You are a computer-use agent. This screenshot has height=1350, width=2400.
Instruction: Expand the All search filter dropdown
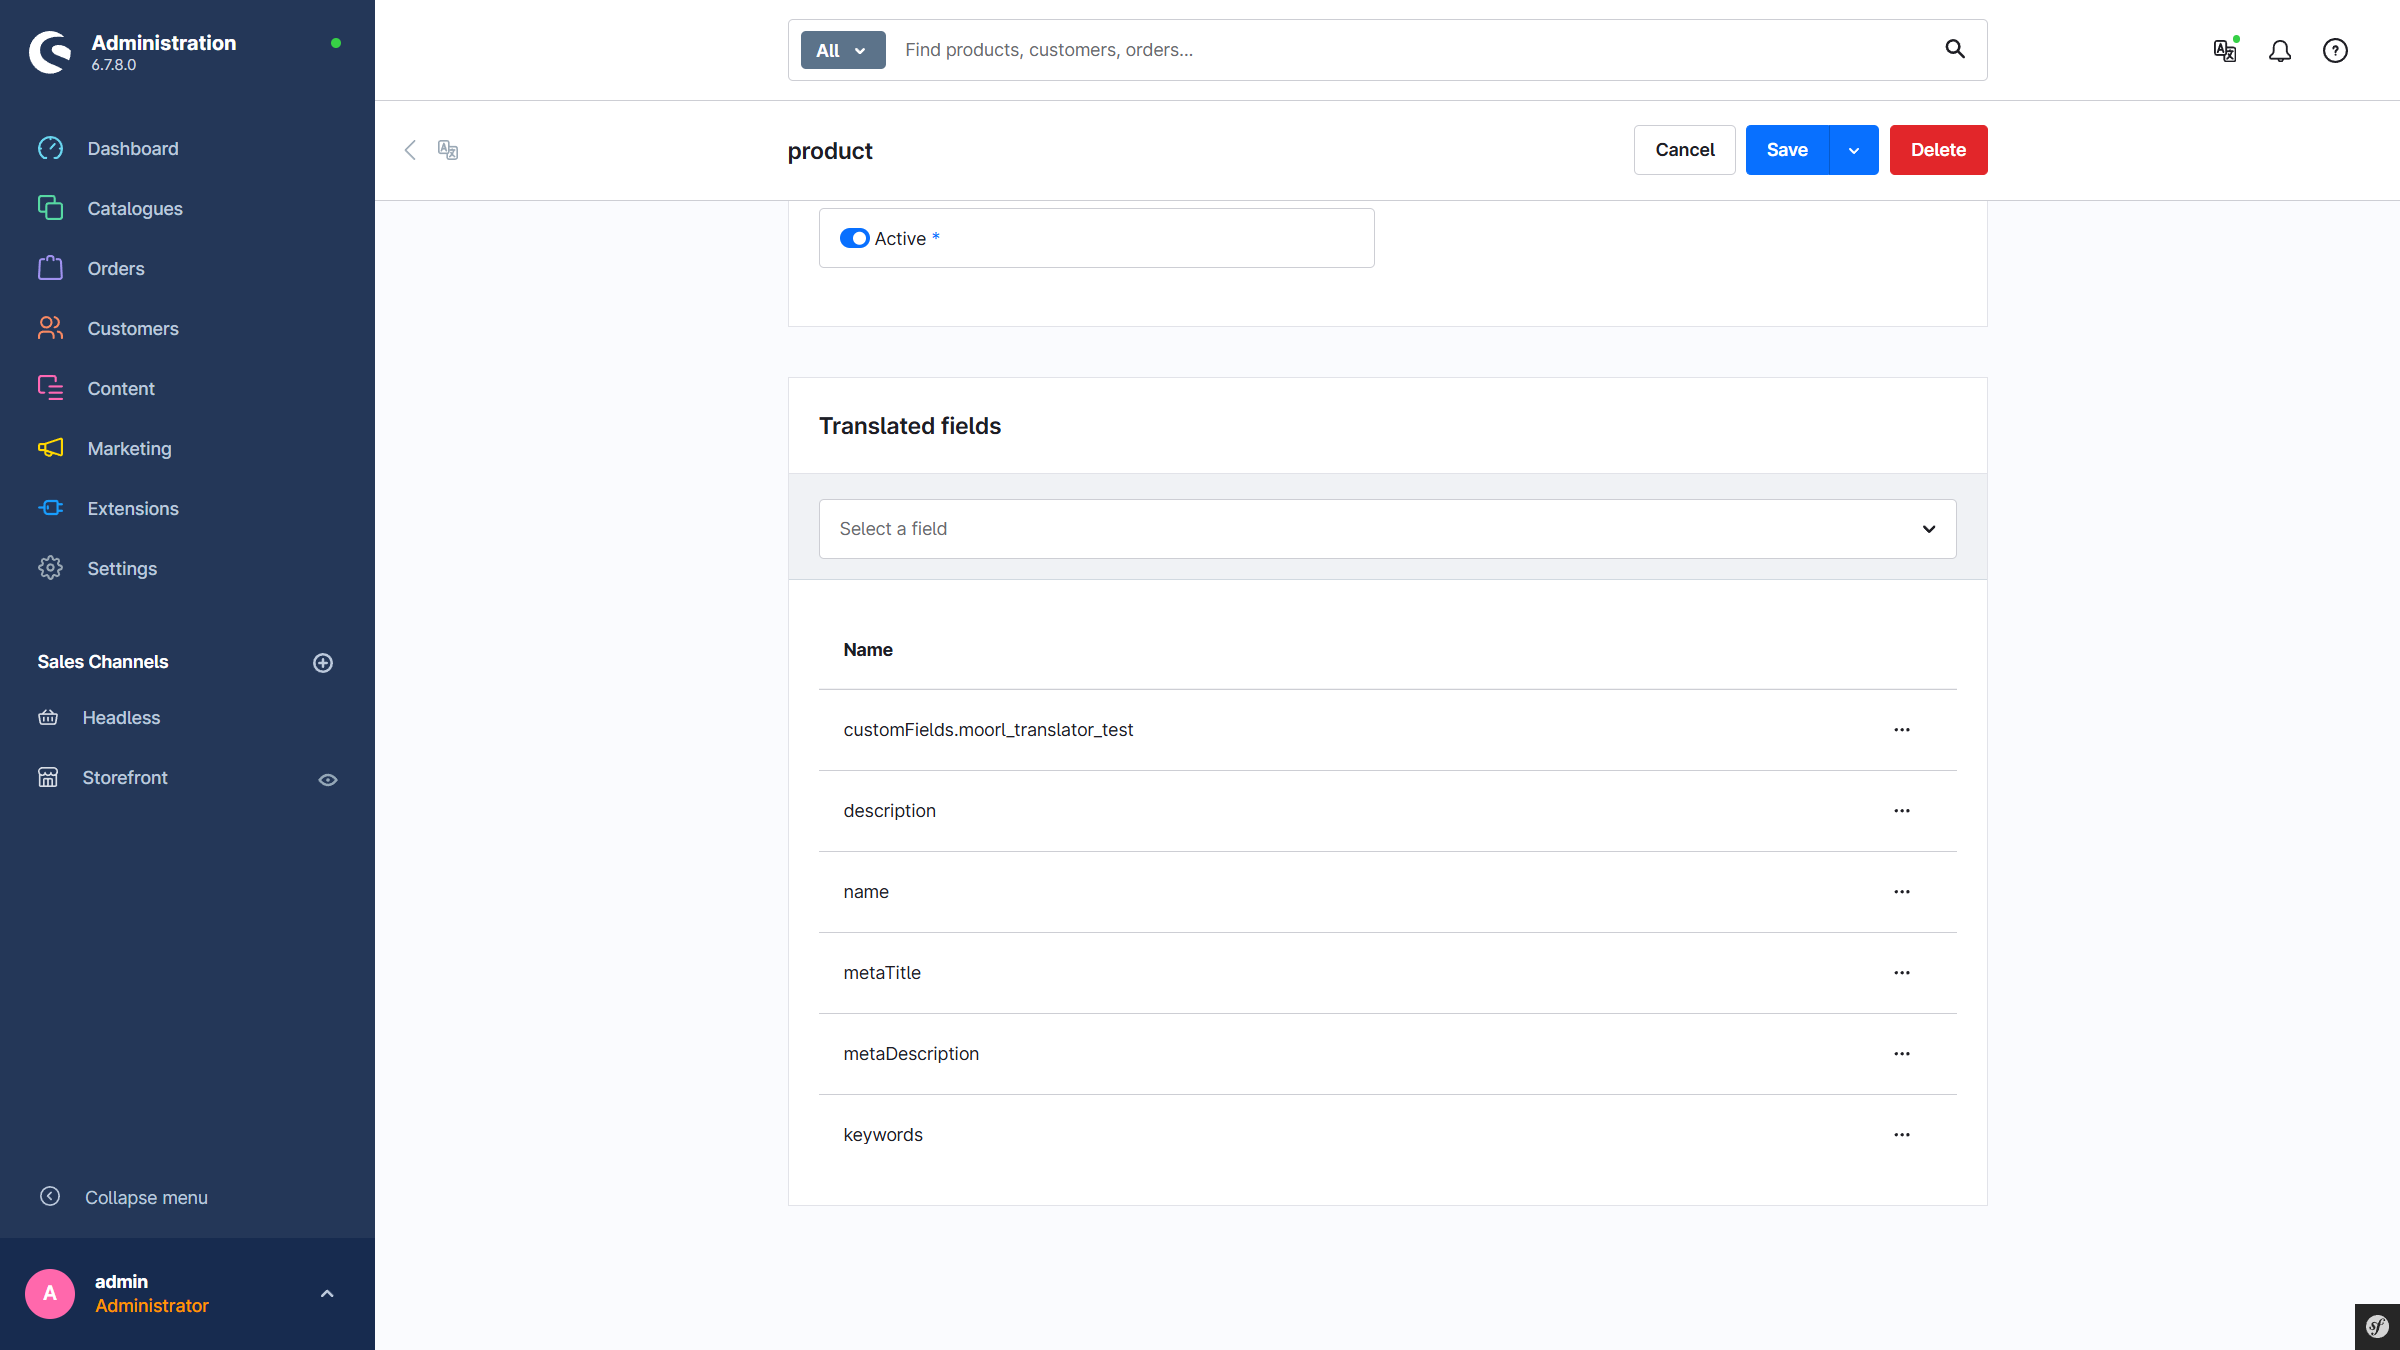click(841, 50)
